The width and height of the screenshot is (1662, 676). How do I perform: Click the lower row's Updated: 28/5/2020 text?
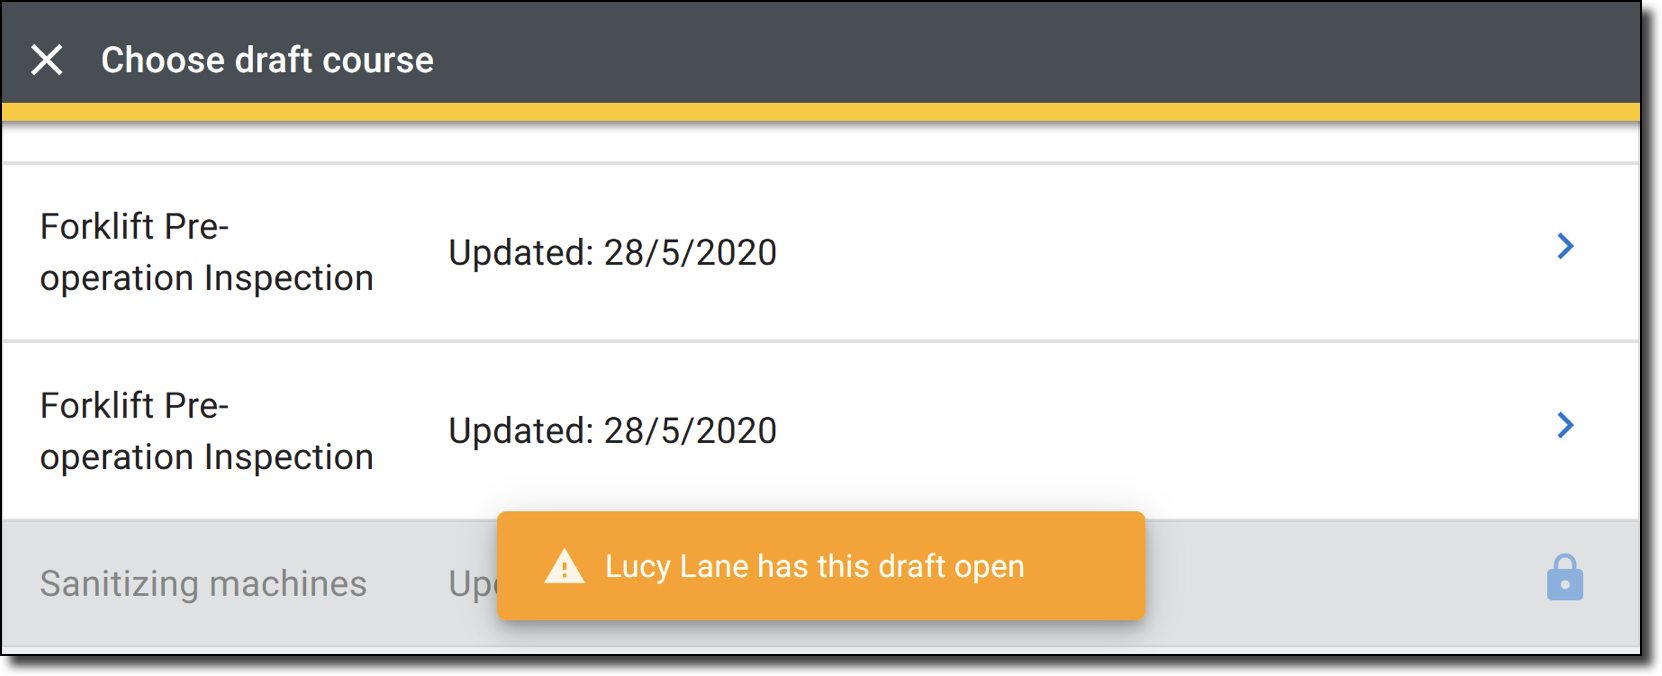[x=612, y=431]
